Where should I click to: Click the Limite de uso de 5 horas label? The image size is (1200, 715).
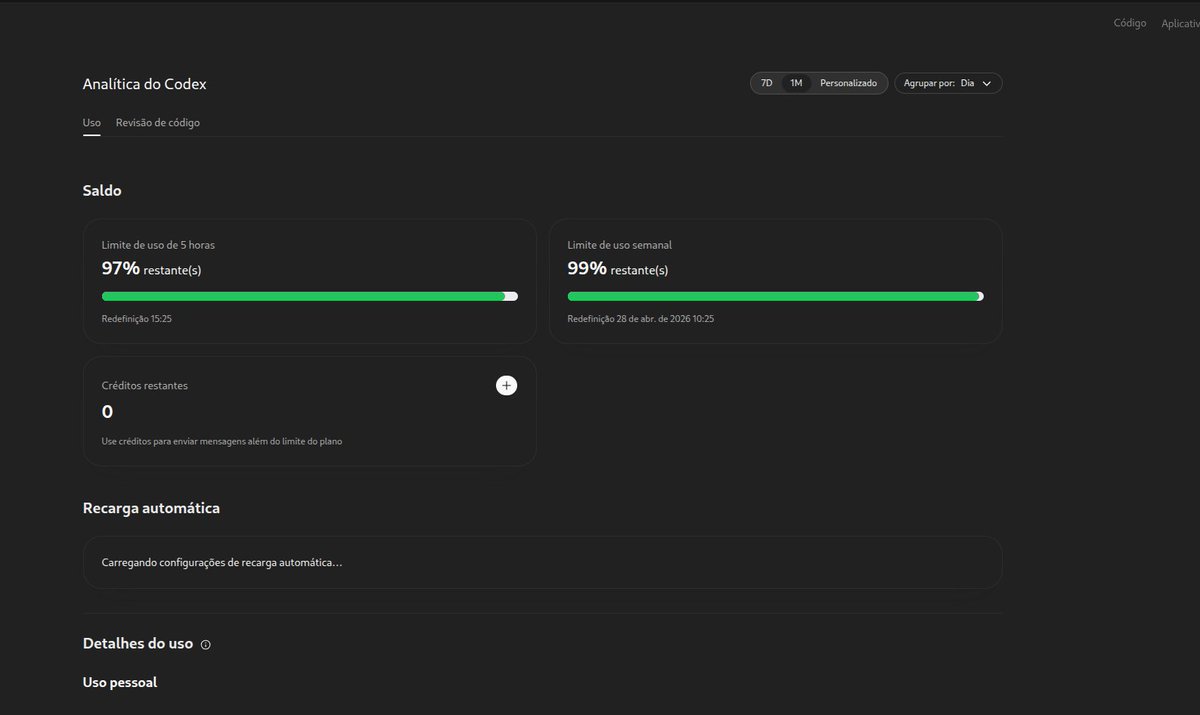[x=158, y=245]
